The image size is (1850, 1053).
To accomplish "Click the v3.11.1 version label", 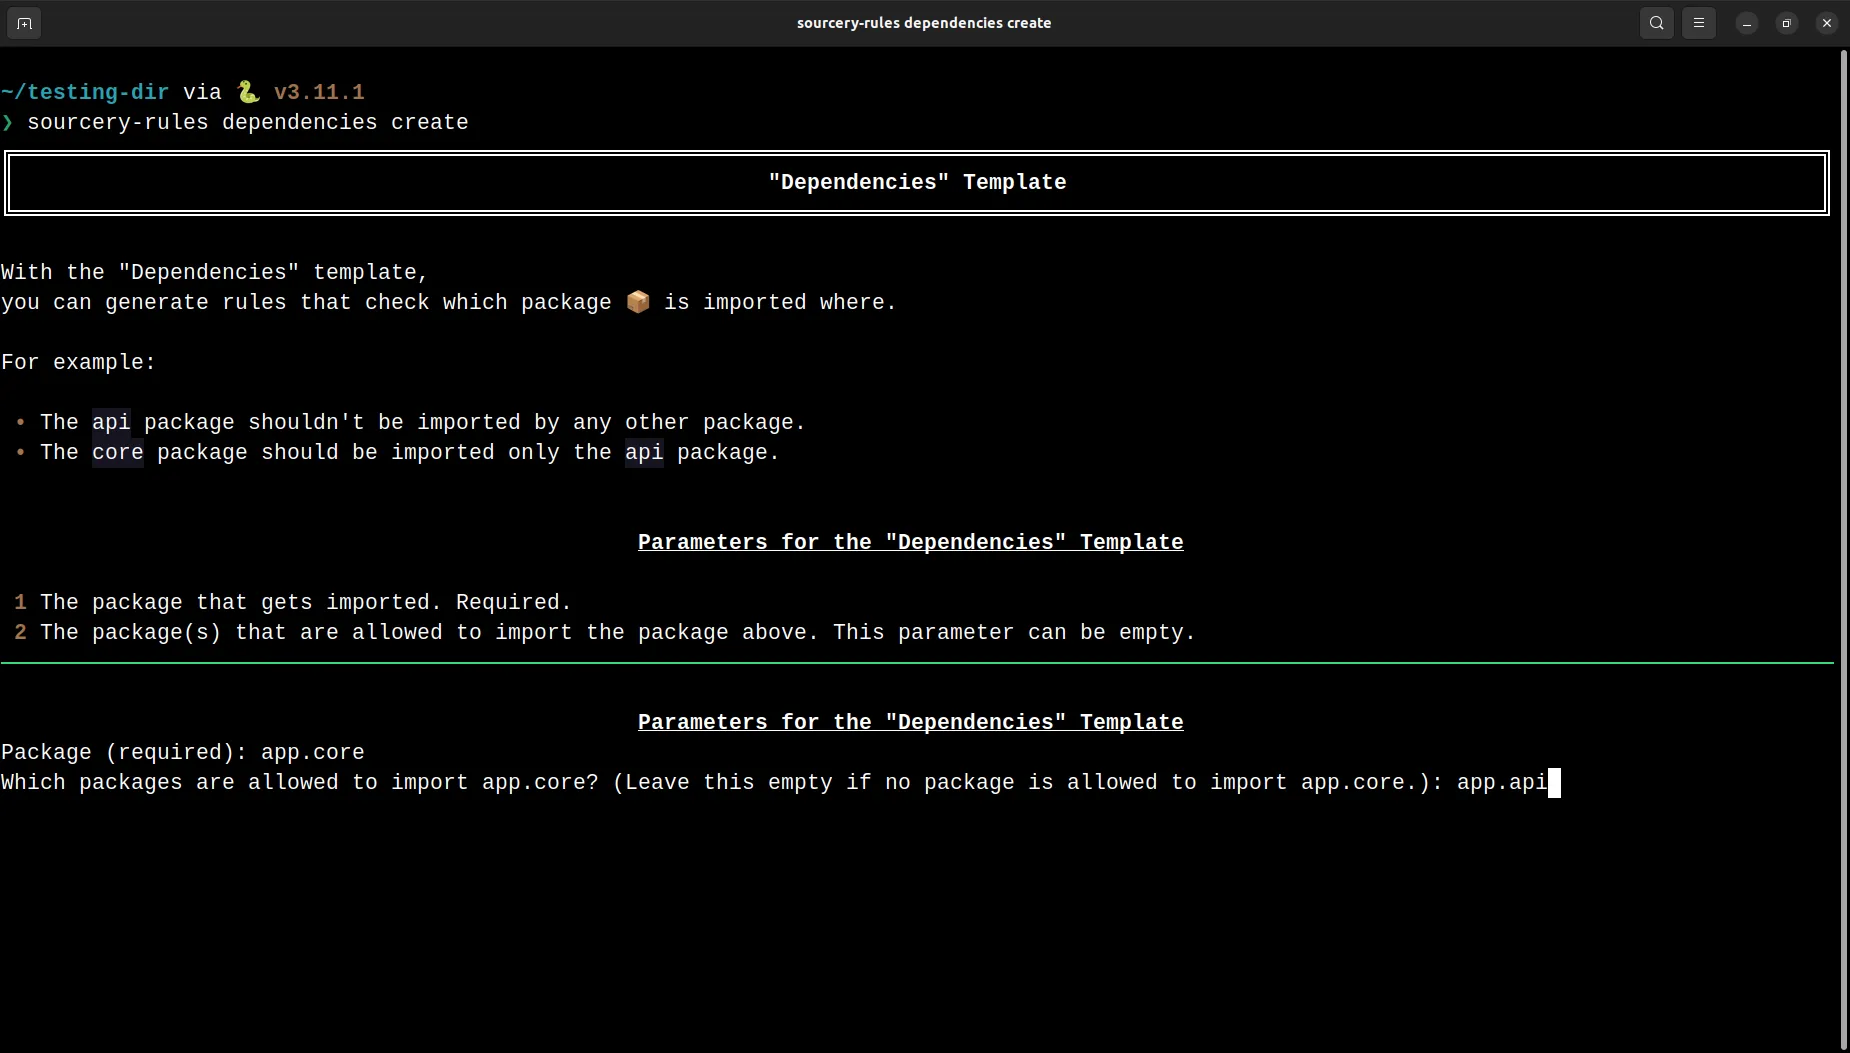I will coord(318,91).
